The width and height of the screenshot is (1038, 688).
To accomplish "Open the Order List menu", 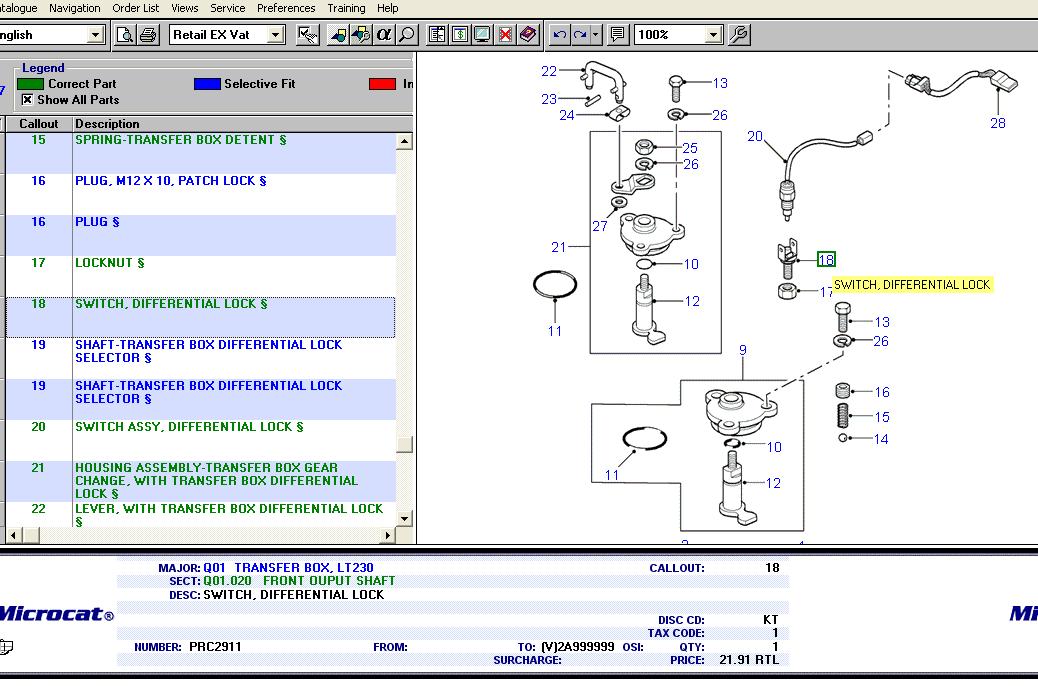I will pos(135,8).
